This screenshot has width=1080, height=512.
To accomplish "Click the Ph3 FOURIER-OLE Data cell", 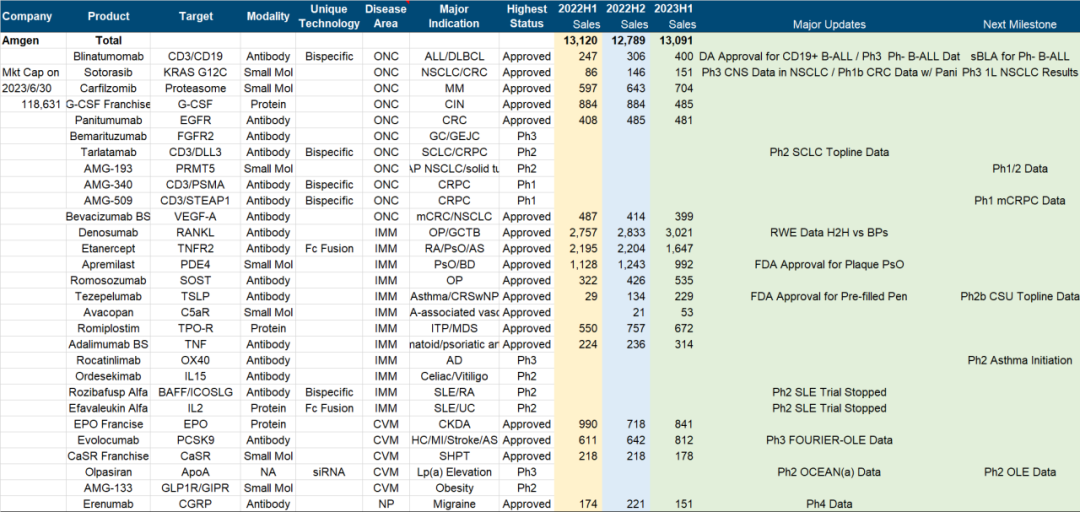I will [x=829, y=440].
